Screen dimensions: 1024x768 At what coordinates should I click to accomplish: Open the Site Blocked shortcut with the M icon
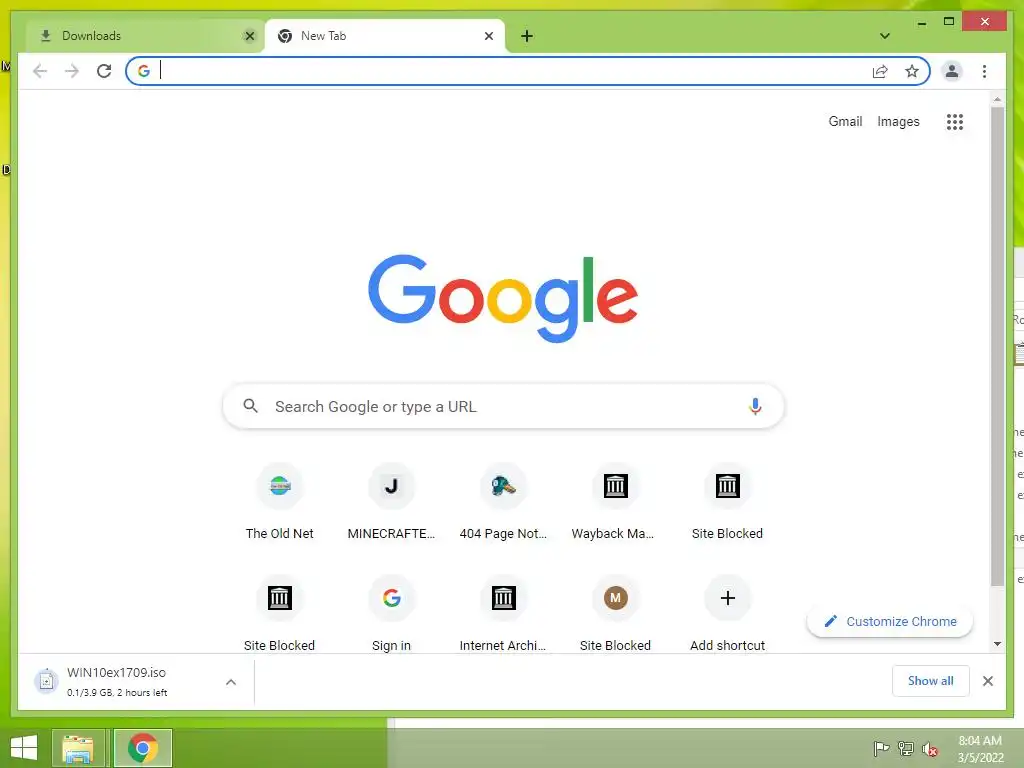tap(615, 613)
